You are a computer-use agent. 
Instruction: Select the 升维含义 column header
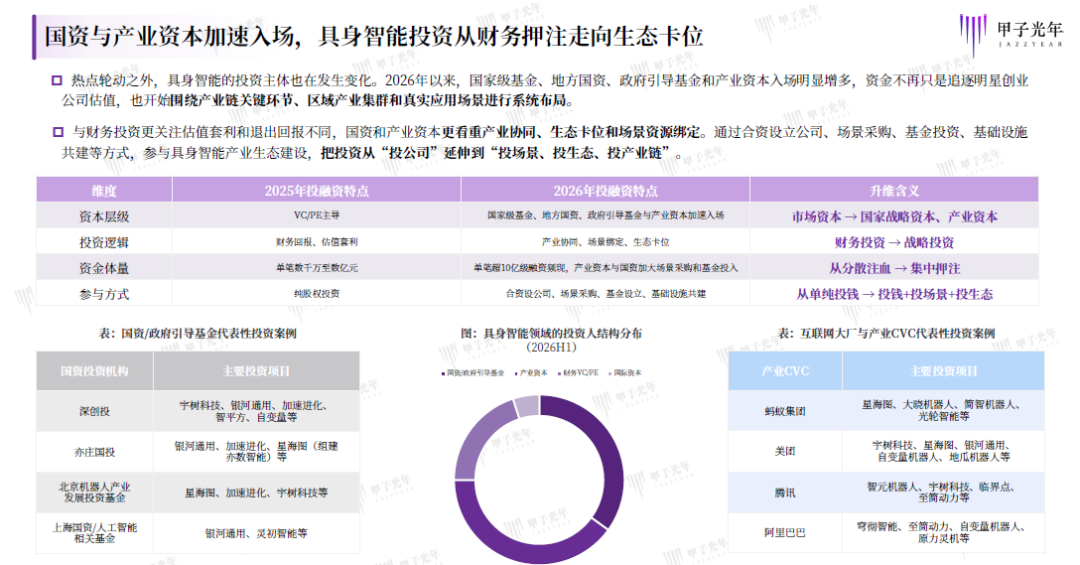[x=894, y=191]
